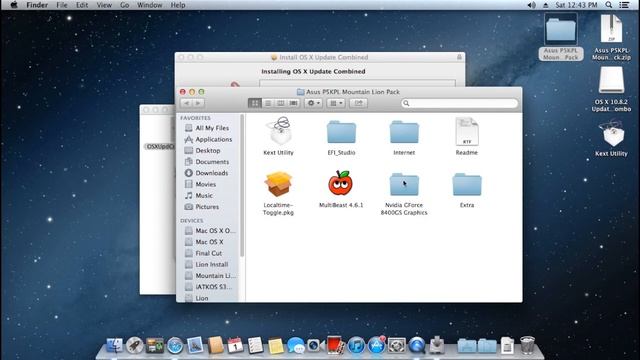
Task: Open Safari from the Dock
Action: pos(175,345)
